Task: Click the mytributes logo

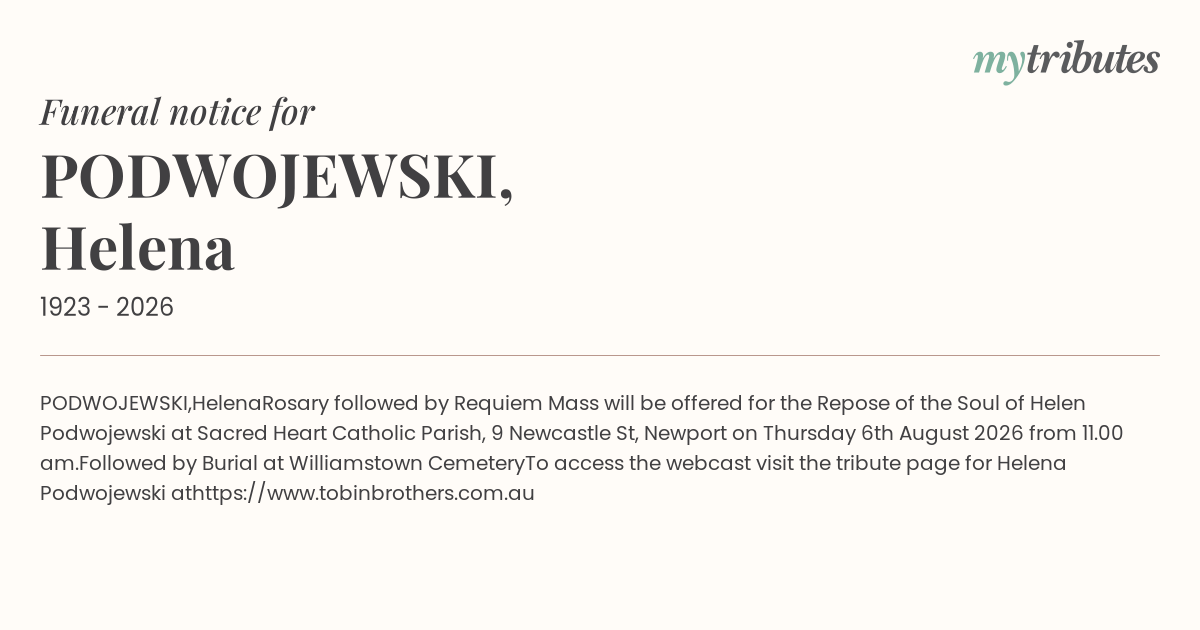Action: pyautogui.click(x=1066, y=61)
